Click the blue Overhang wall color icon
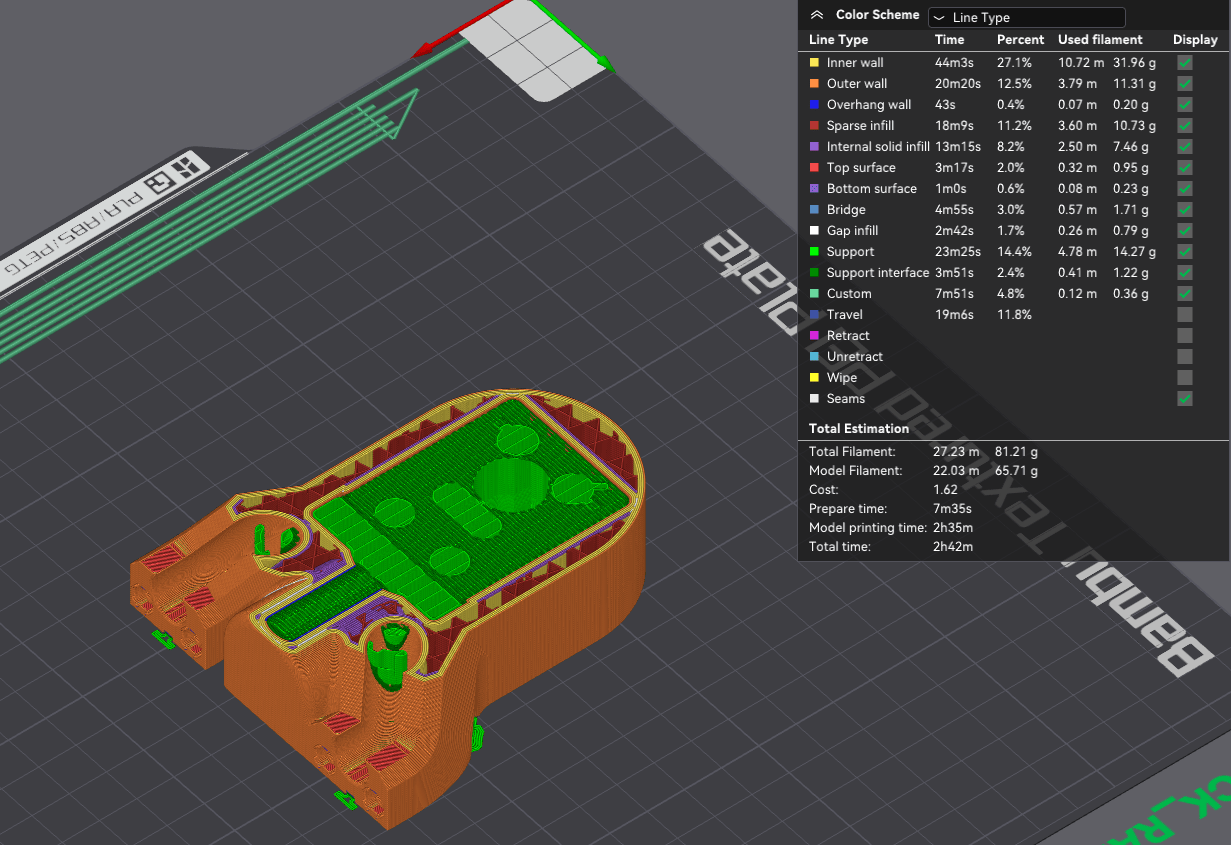Image resolution: width=1231 pixels, height=845 pixels. (814, 105)
